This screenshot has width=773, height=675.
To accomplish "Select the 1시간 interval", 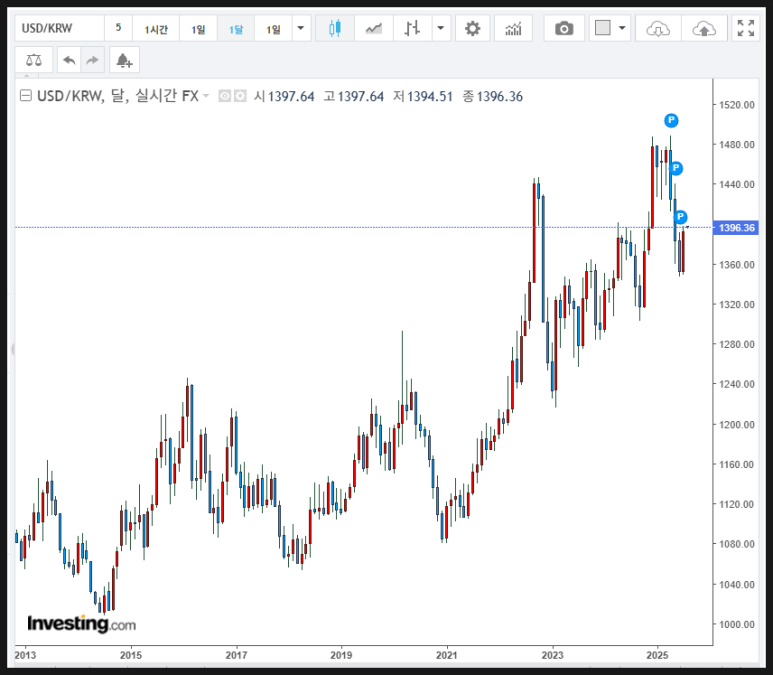I will 156,29.
